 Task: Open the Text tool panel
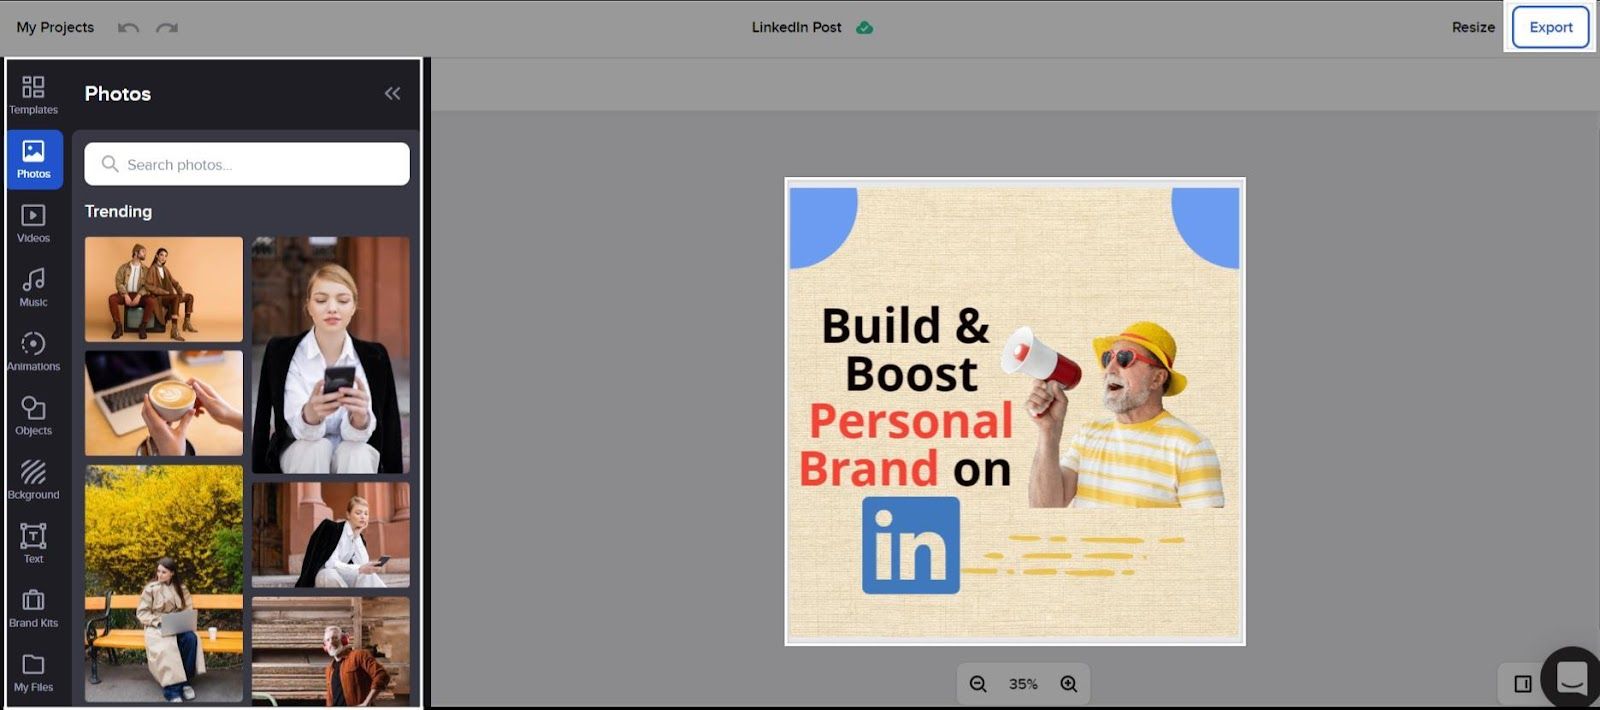click(33, 544)
